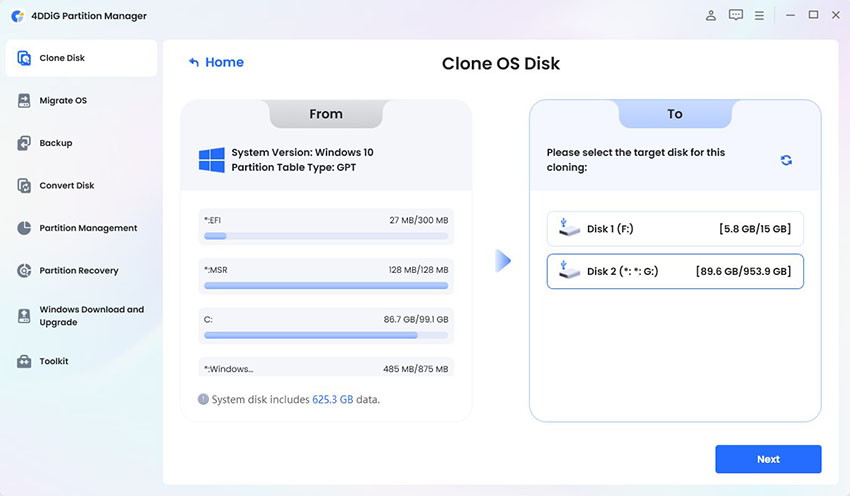Click the Disk 1 USB drive icon

pos(569,228)
